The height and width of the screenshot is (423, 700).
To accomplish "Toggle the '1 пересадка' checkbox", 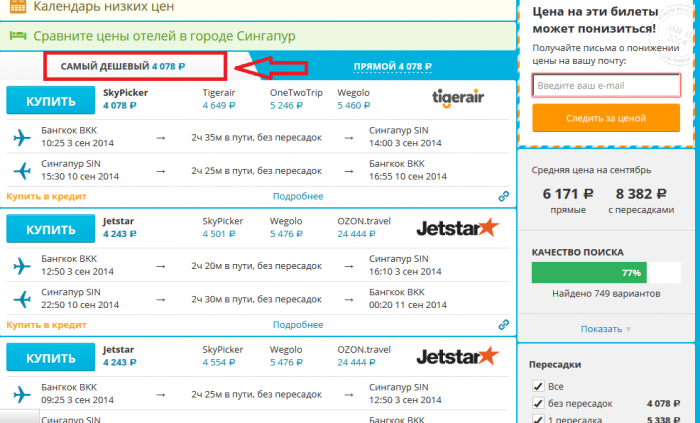I will [539, 419].
